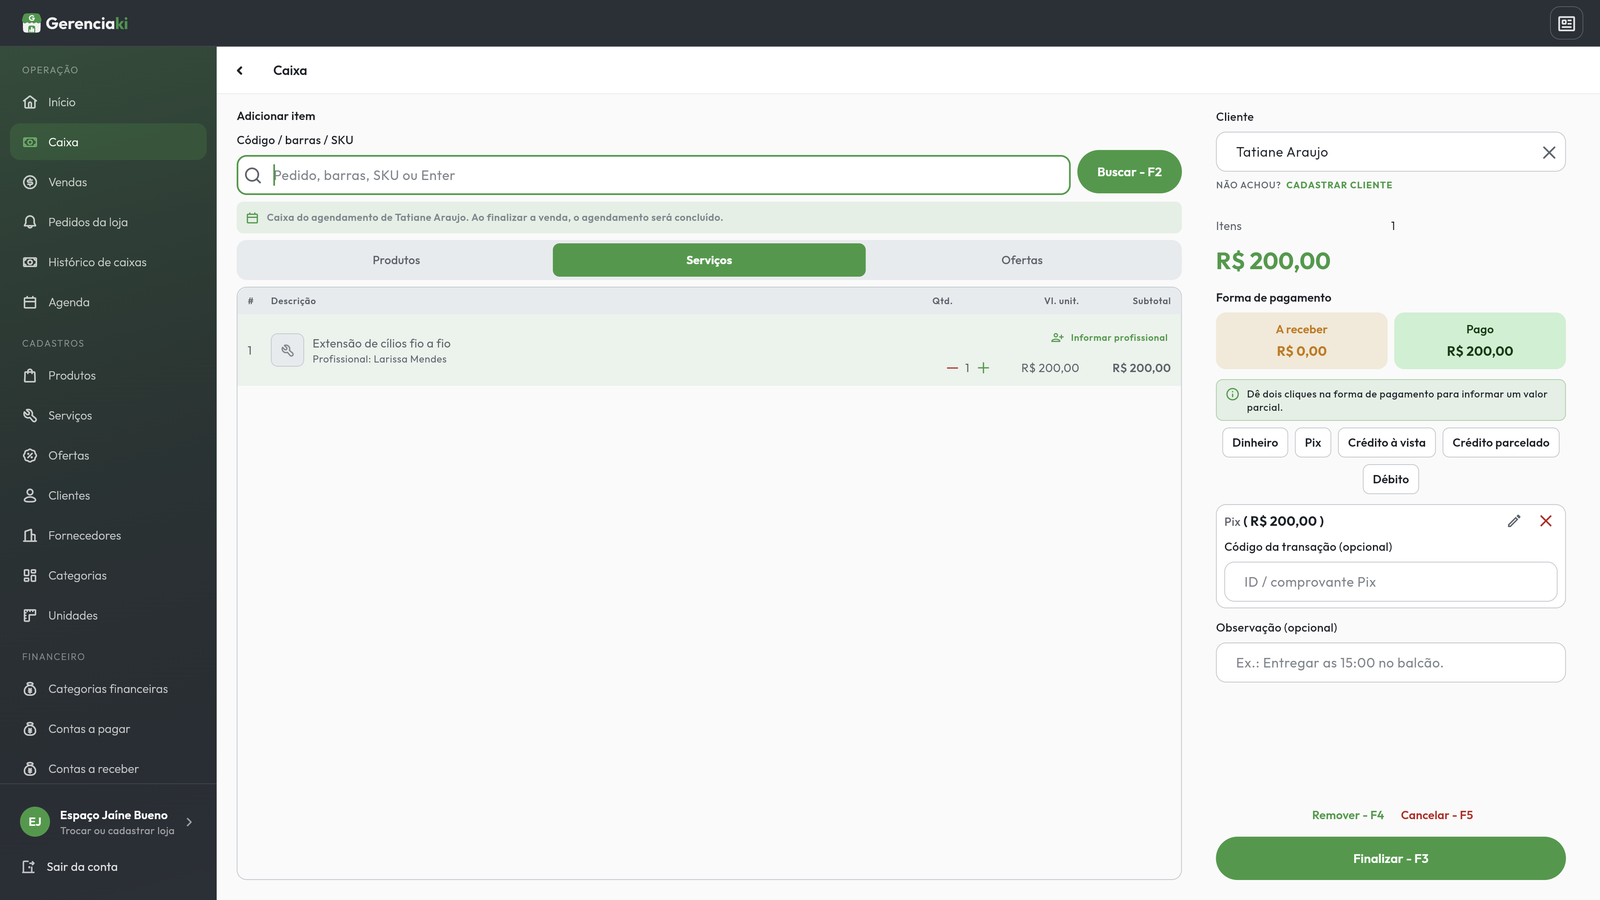Expand the Espaço Jaine Bueno store switcher
Image resolution: width=1600 pixels, height=900 pixels.
[189, 822]
